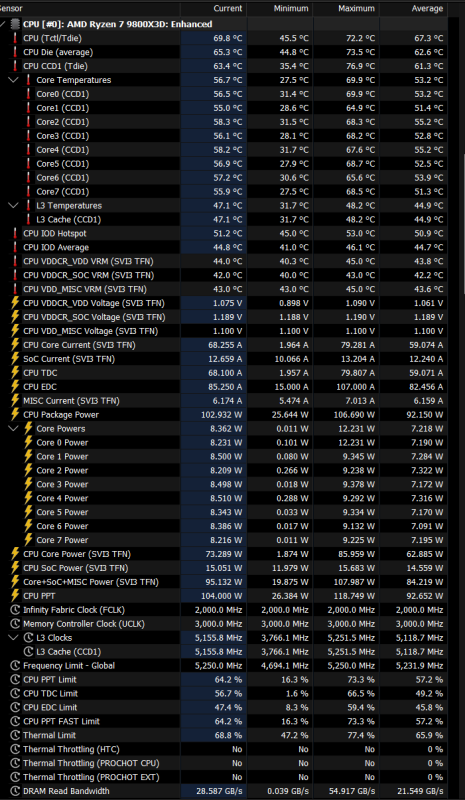This screenshot has width=465, height=800.
Task: Click lightning icon beside Core Powers
Action: (x=29, y=429)
